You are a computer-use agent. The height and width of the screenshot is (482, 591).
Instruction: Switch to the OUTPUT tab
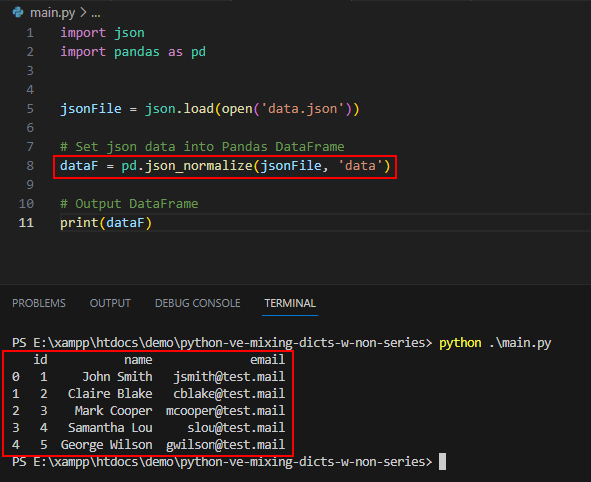[110, 303]
